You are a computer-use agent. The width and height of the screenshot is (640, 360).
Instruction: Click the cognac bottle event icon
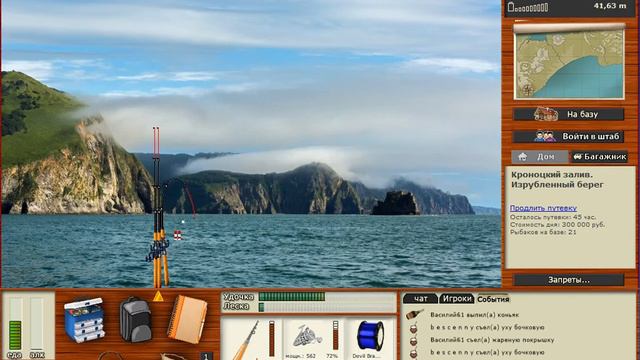click(x=415, y=314)
